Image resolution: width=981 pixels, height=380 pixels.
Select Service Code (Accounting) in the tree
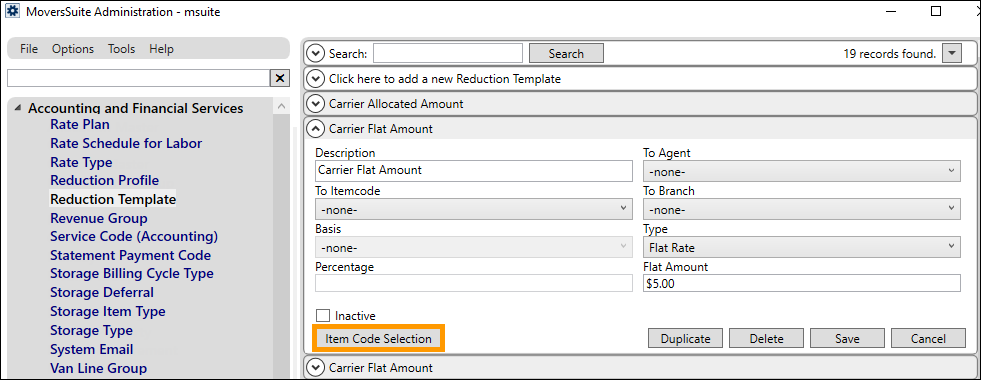pos(134,237)
